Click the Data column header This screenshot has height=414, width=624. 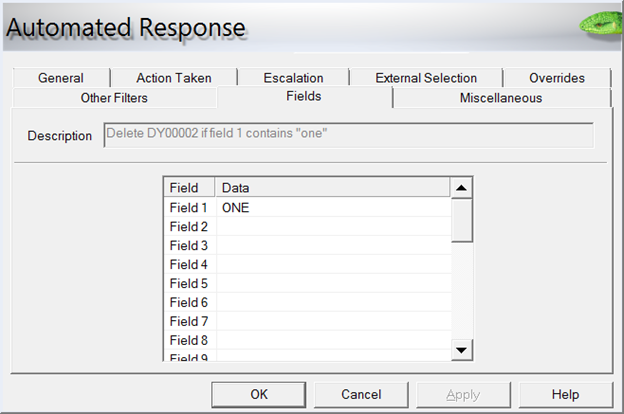click(x=333, y=188)
